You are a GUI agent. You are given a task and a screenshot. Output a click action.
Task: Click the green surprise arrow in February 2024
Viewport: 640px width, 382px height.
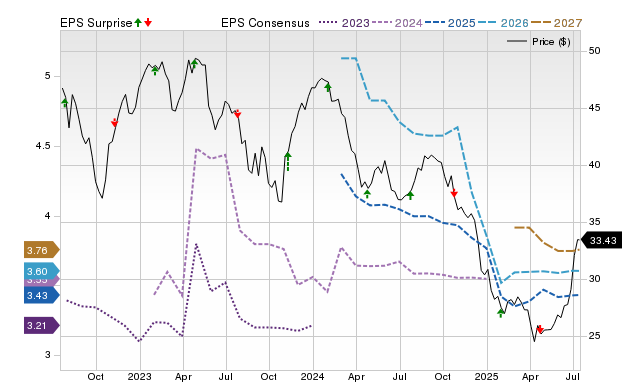pyautogui.click(x=328, y=87)
